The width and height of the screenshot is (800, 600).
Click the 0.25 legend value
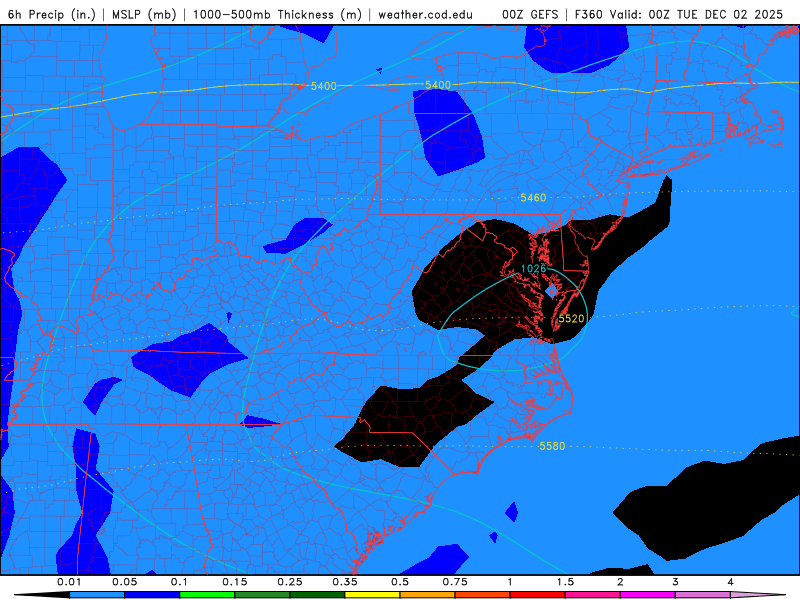click(290, 582)
